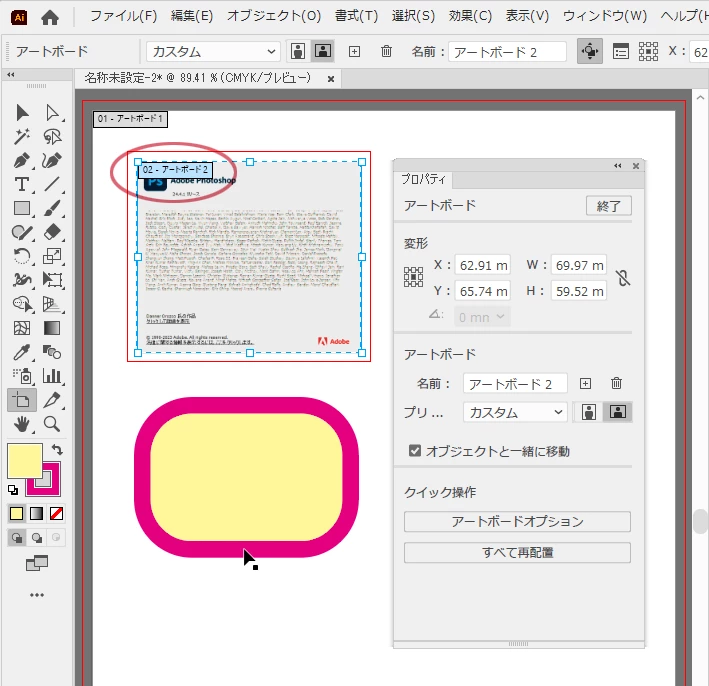Image resolution: width=709 pixels, height=686 pixels.
Task: Set paint type to None
Action: click(56, 513)
